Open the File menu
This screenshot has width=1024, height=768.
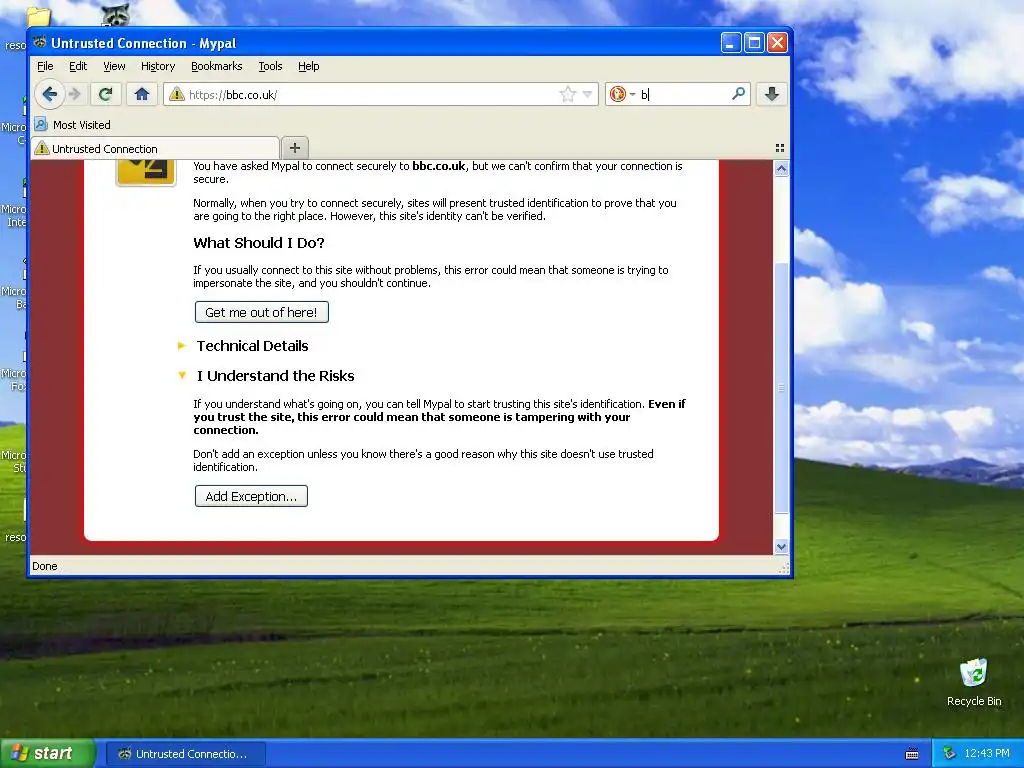45,66
